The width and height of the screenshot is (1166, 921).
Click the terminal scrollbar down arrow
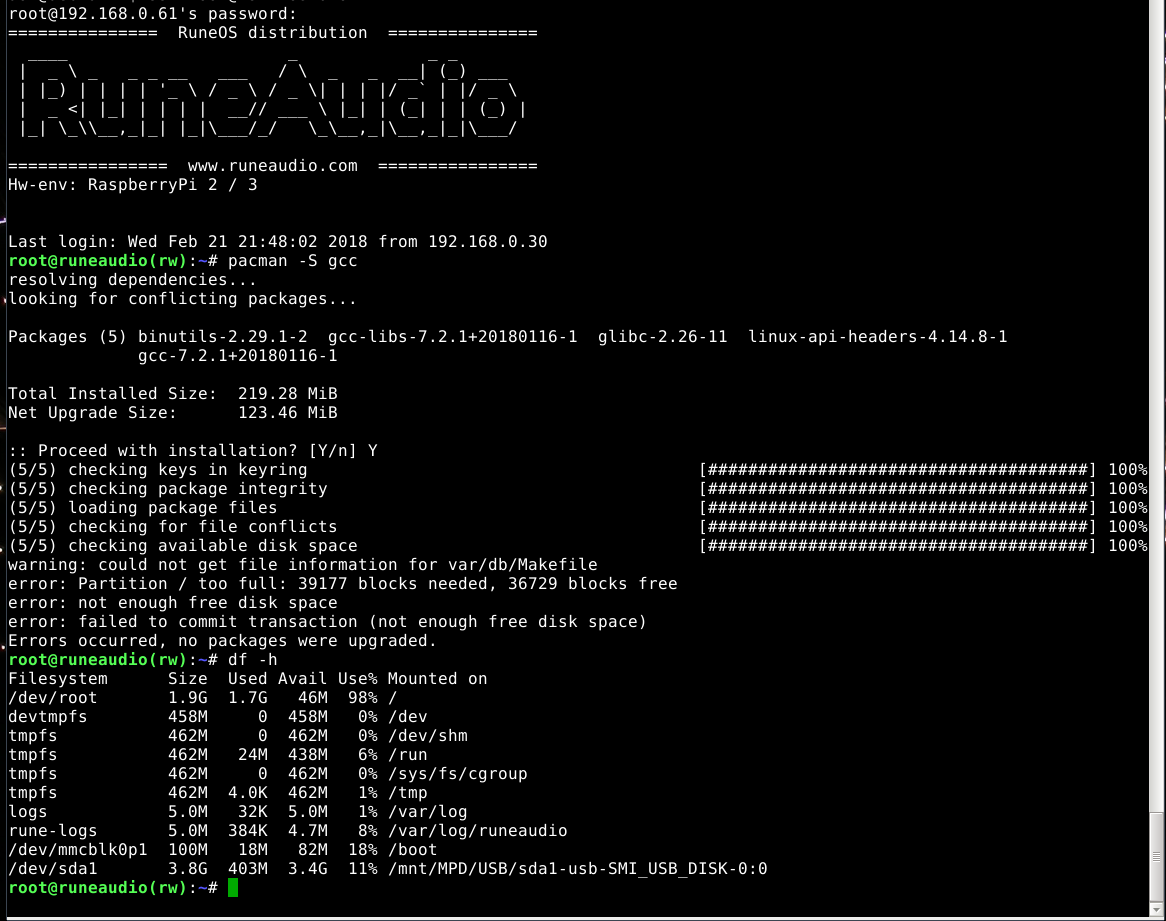click(x=1156, y=909)
